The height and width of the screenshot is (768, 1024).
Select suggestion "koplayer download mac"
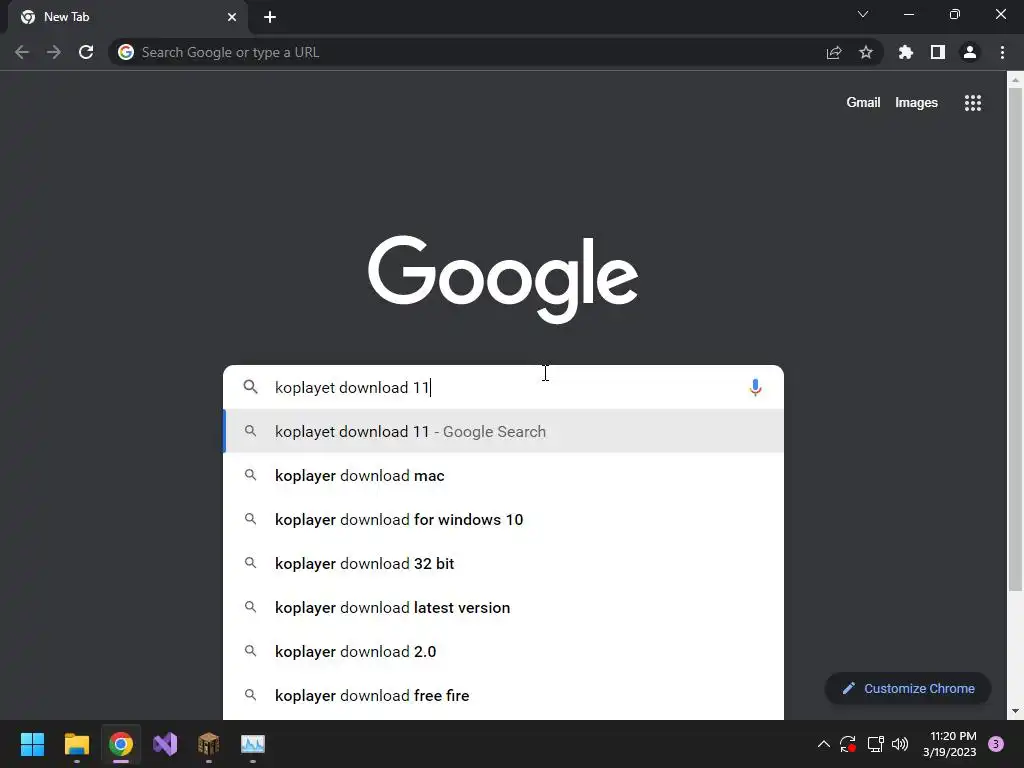pyautogui.click(x=504, y=475)
